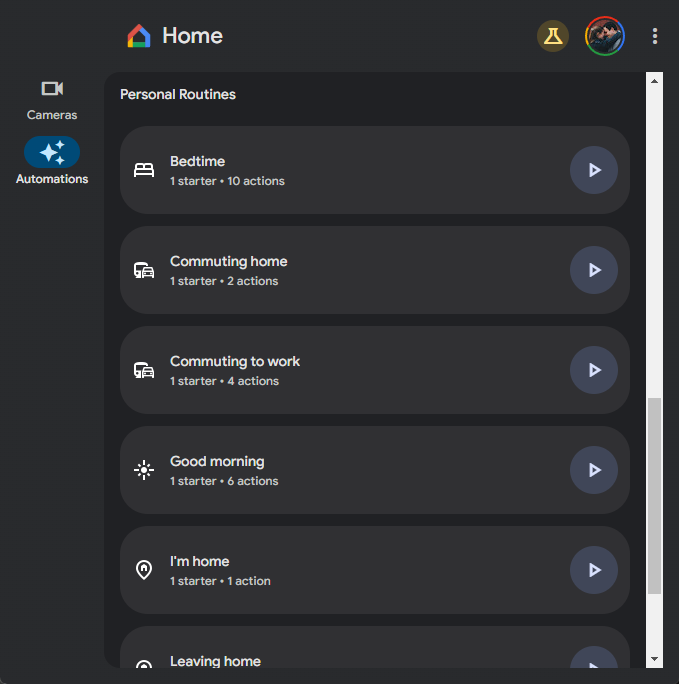Switch to the Cameras tab

click(52, 100)
